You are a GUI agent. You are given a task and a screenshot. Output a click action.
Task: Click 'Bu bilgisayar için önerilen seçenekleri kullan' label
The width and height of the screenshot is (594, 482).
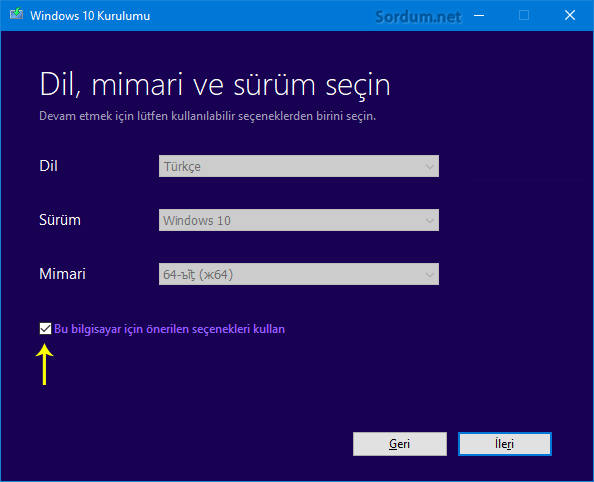click(x=169, y=329)
